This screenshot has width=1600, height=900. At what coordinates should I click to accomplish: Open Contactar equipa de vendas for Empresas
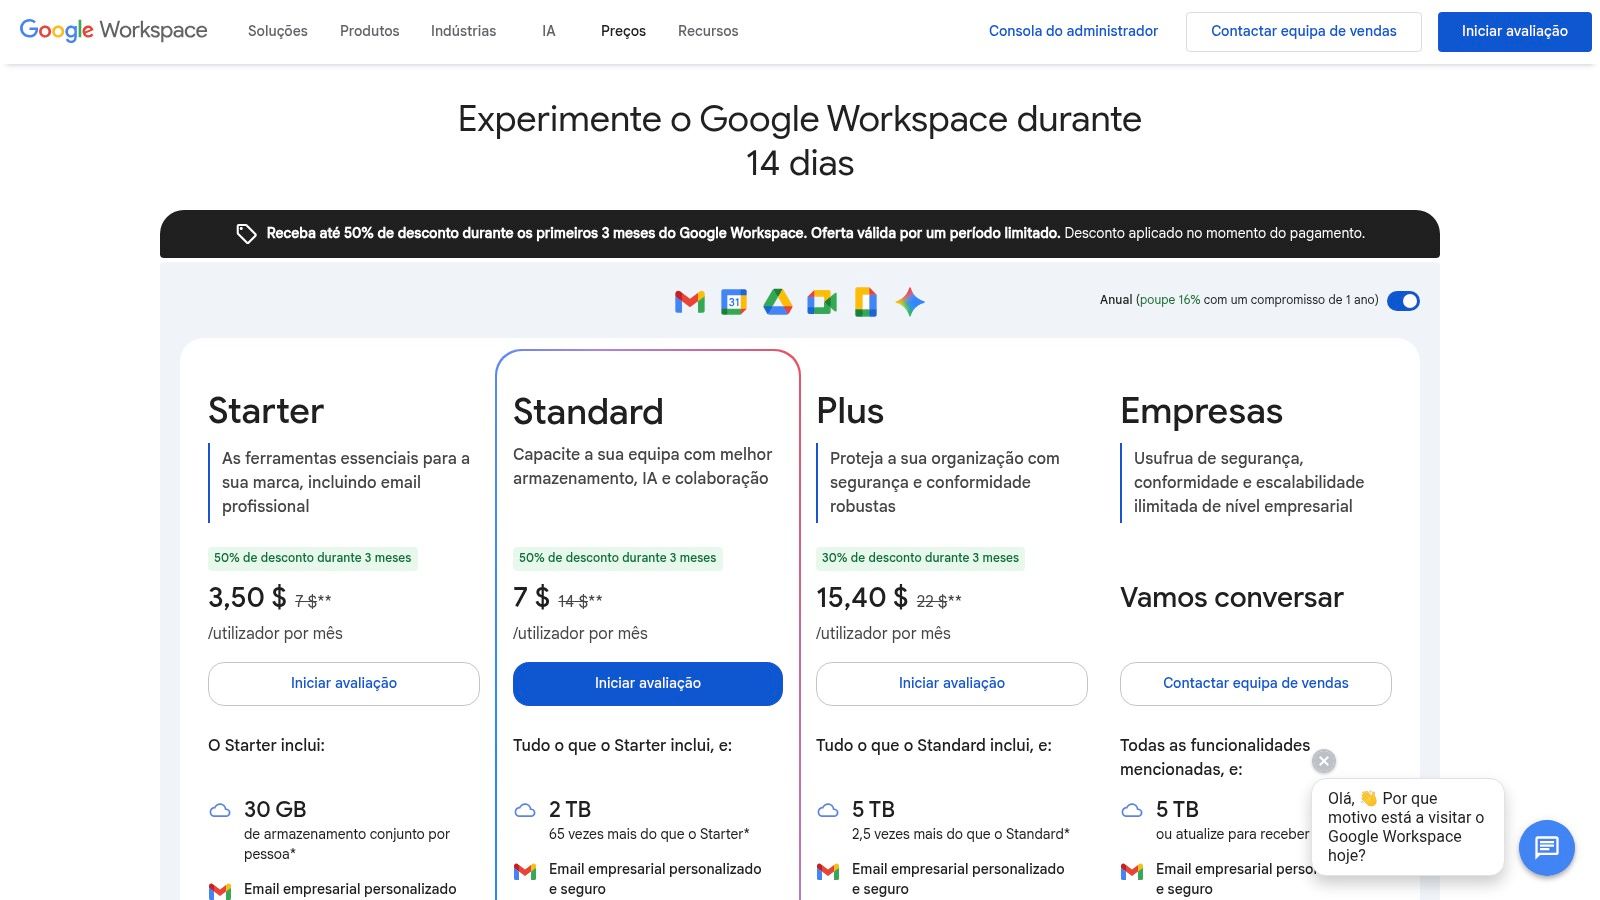pos(1255,683)
